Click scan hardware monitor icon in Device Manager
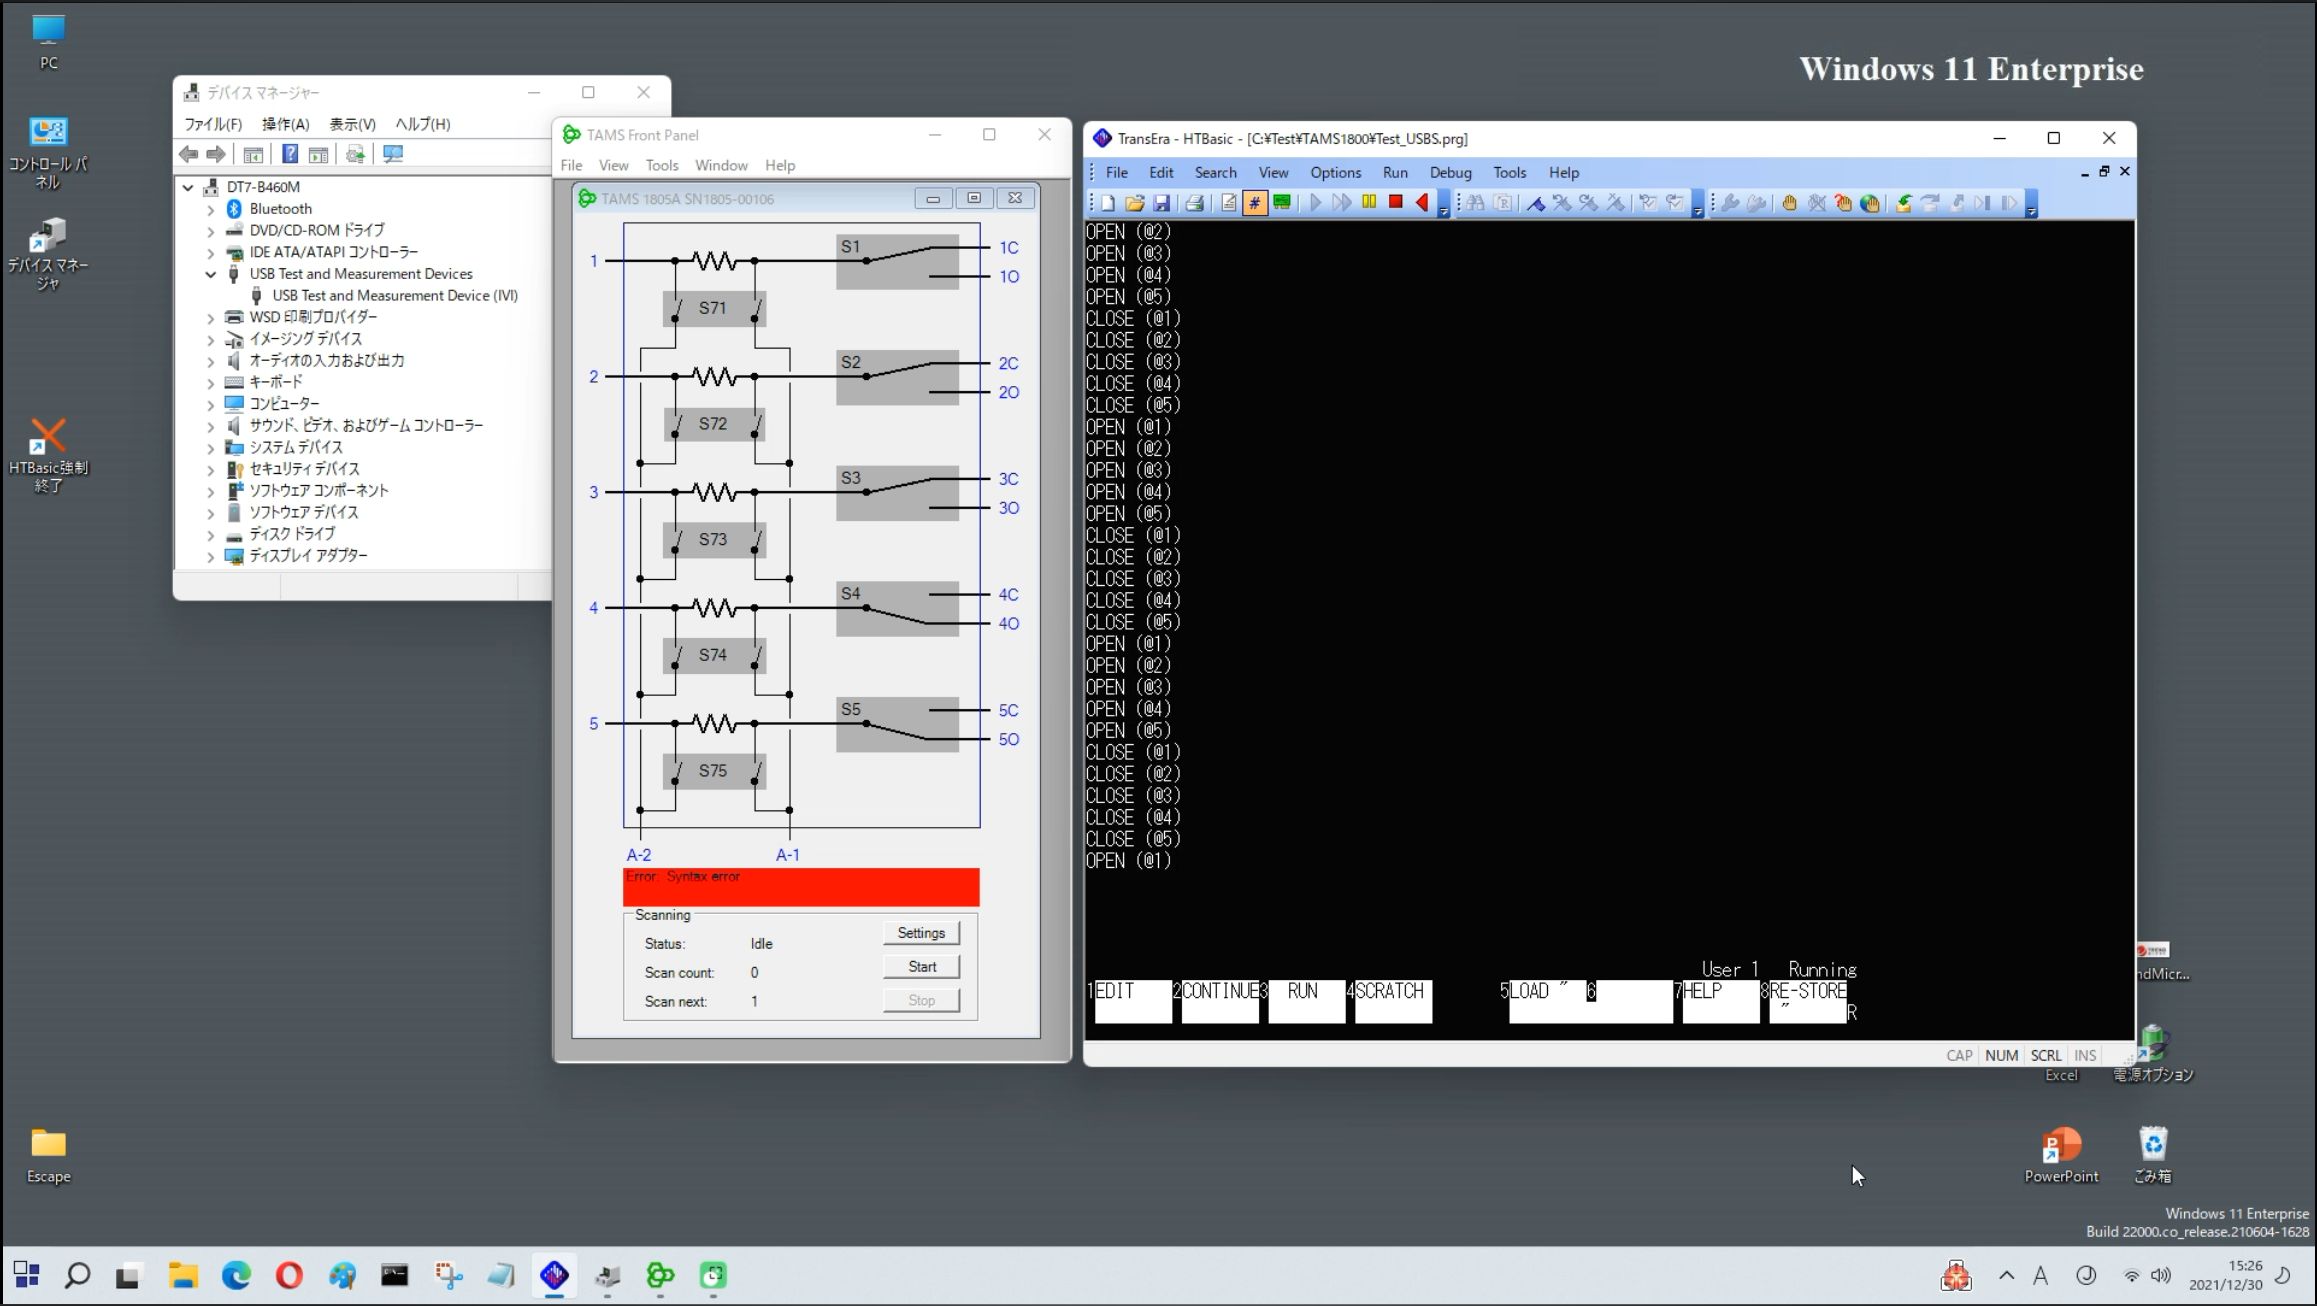Screen dimensions: 2317x1306 click(x=393, y=154)
